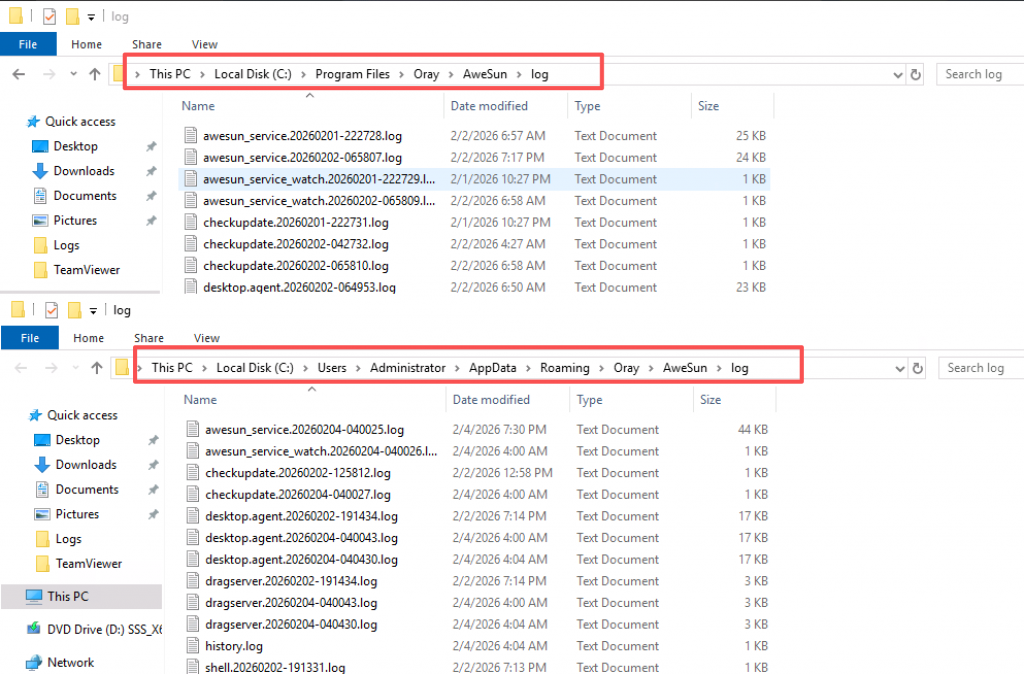
Task: Navigate to Roaming folder via breadcrumb
Action: (x=565, y=368)
